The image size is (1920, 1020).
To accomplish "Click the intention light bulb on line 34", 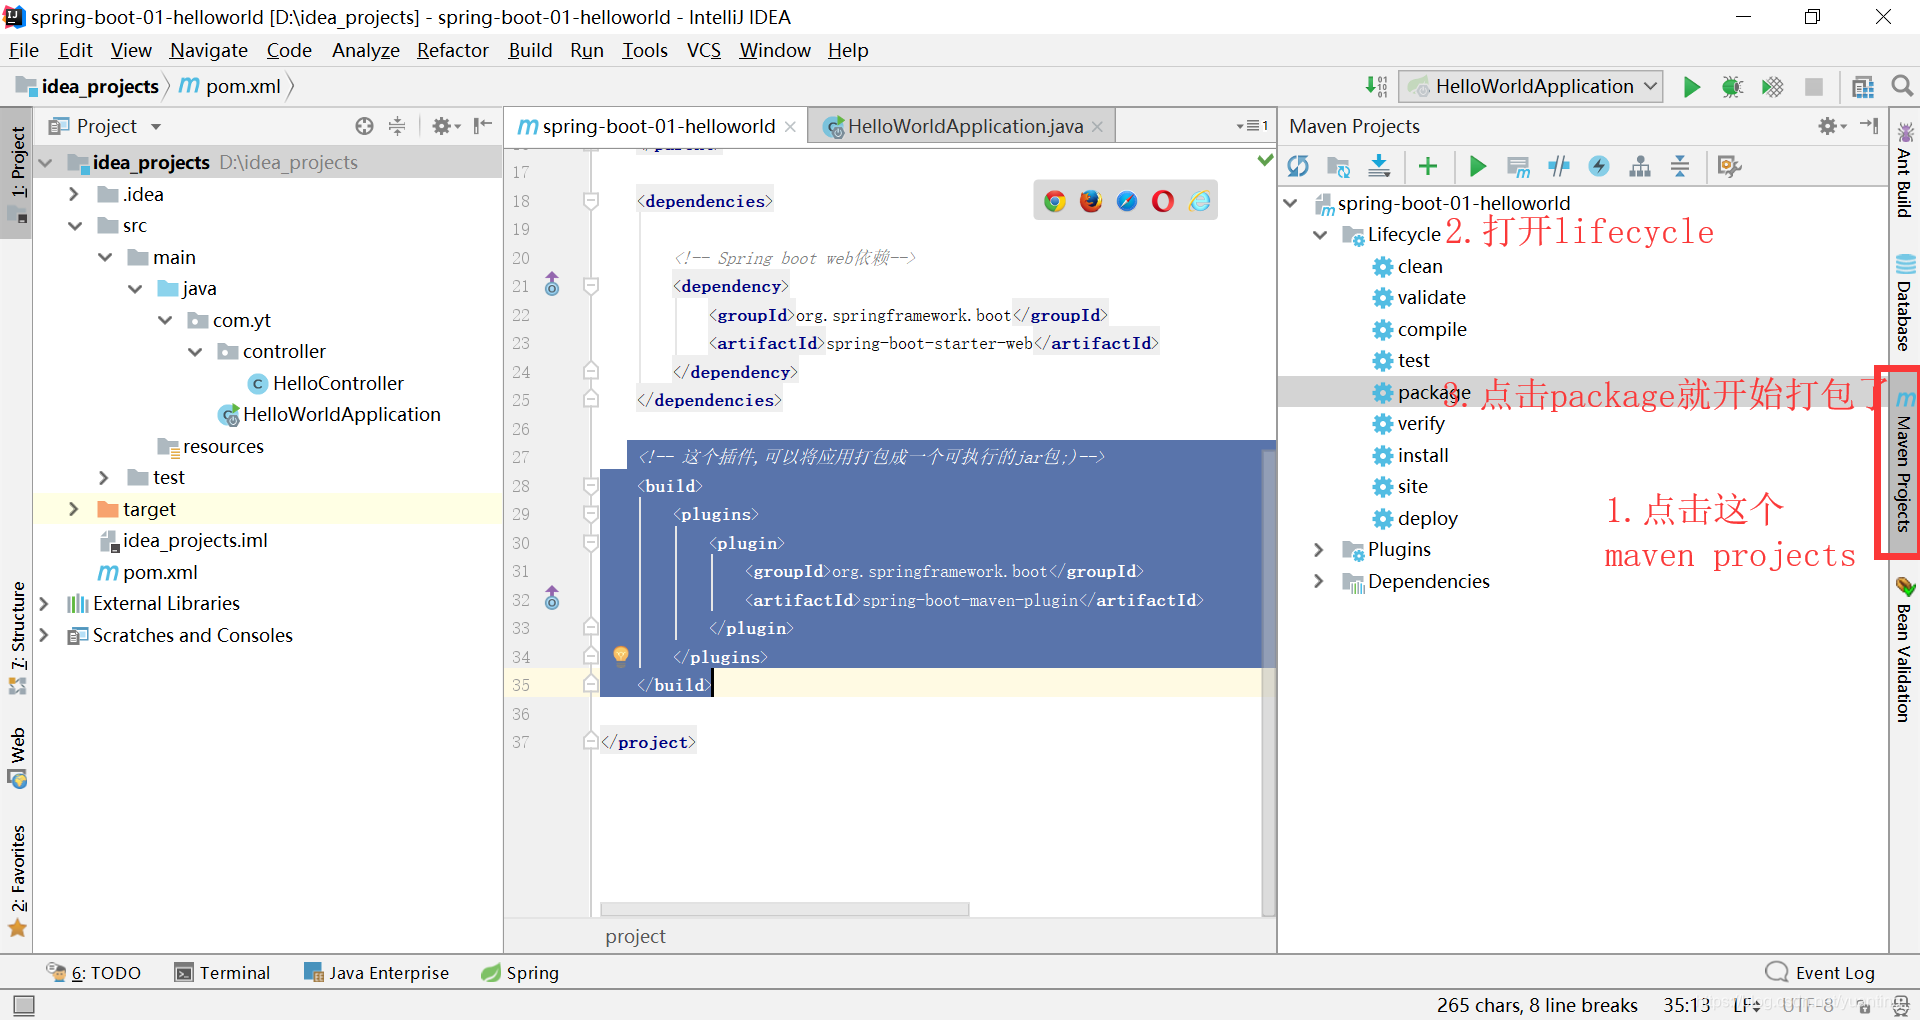I will point(620,656).
